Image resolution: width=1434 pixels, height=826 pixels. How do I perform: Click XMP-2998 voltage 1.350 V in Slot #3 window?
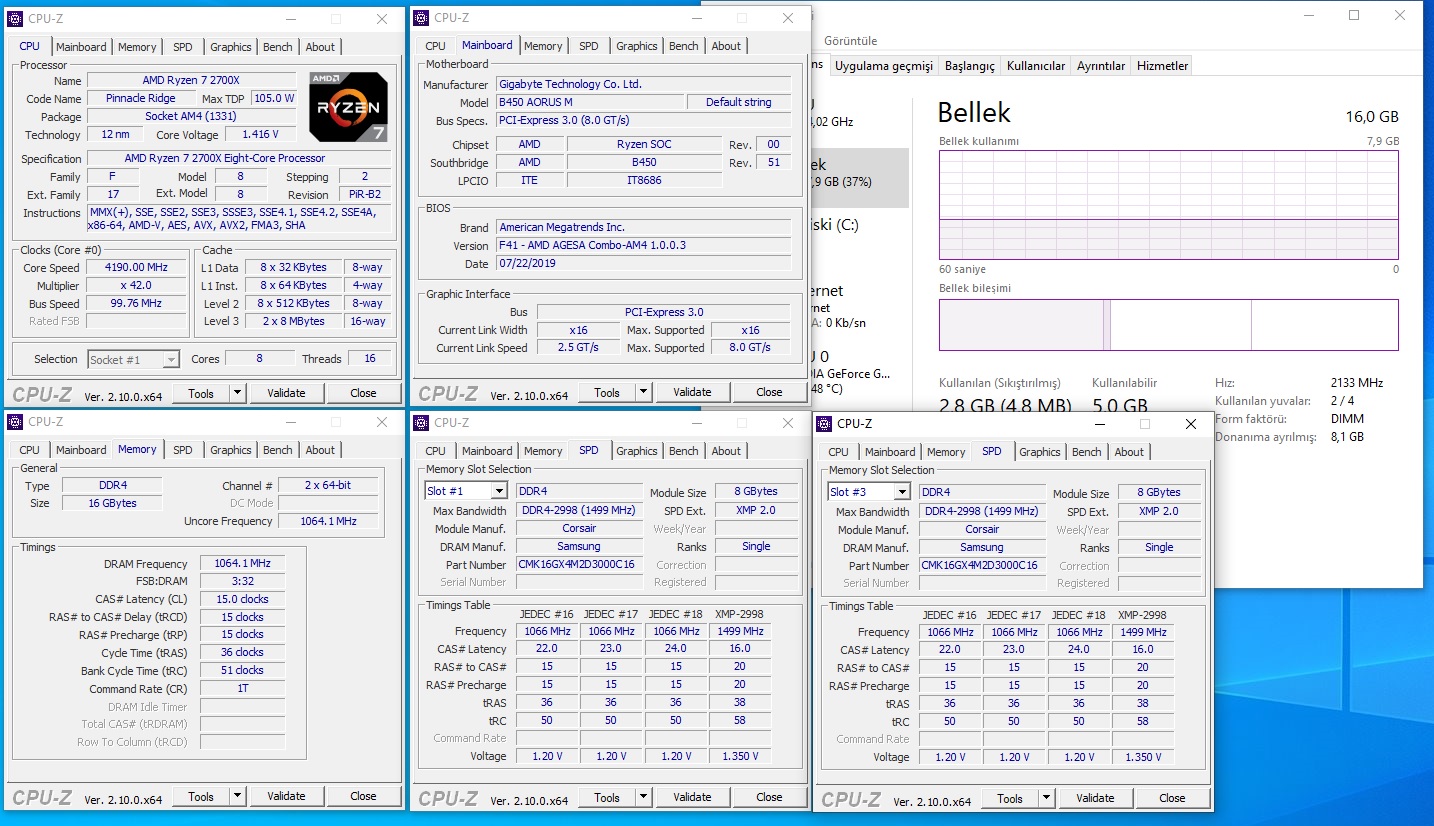[x=1145, y=757]
